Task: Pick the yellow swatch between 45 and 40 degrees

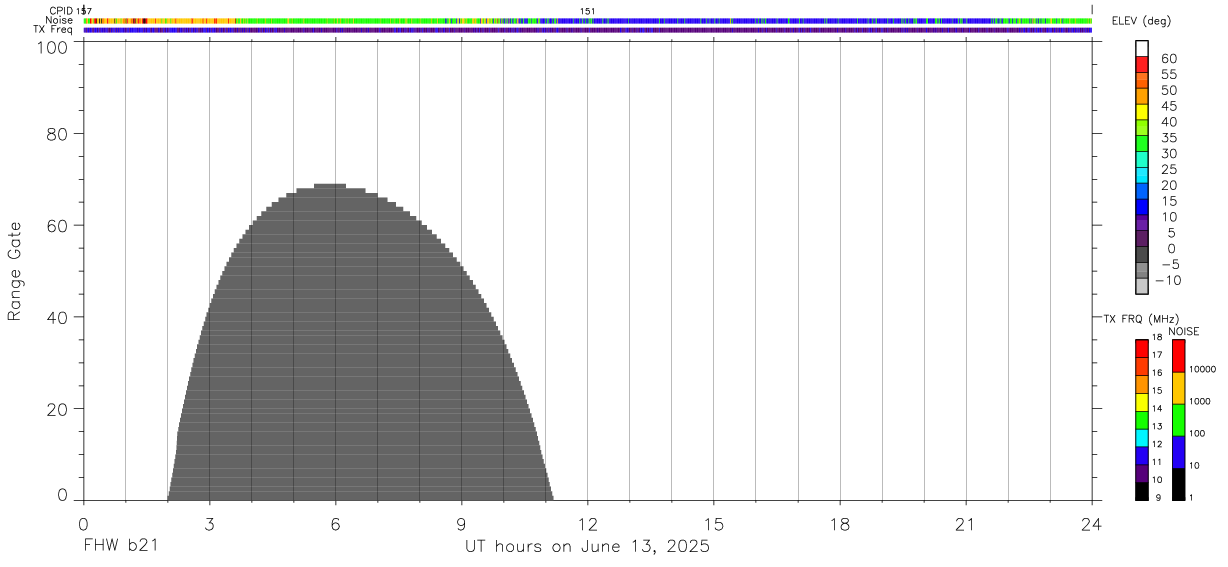Action: (1142, 112)
